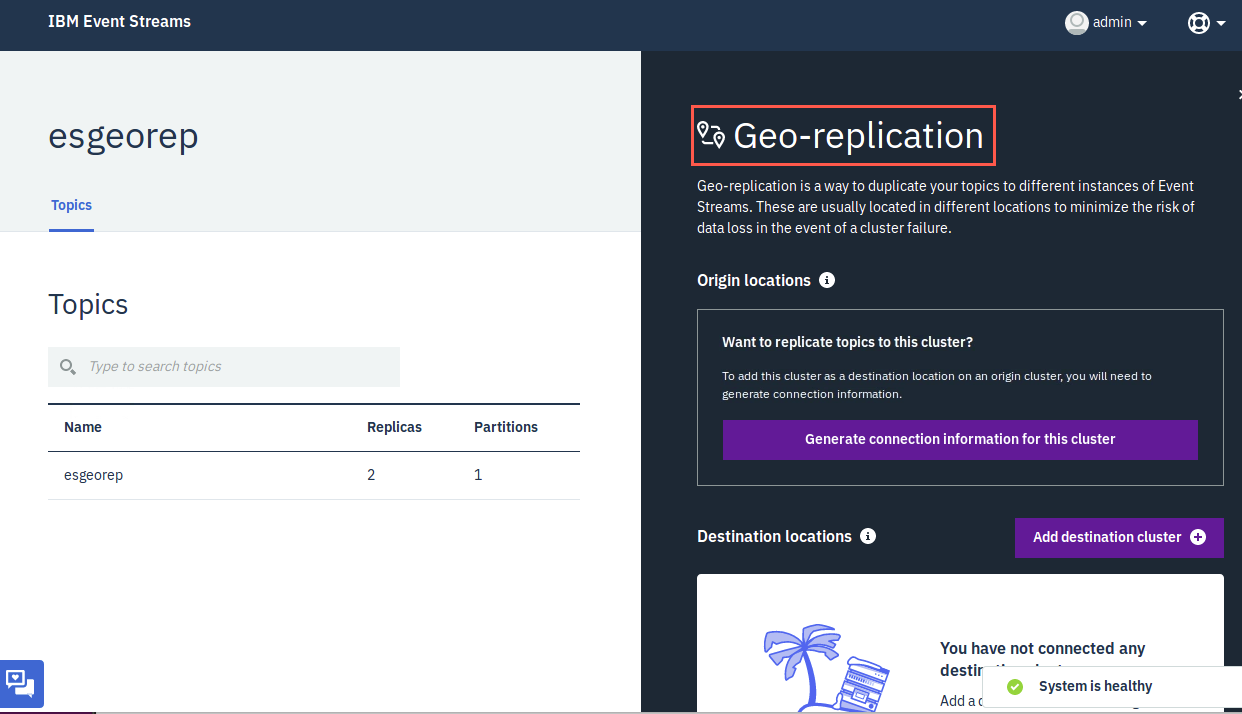Click replicas value 2 for esgeorep
This screenshot has width=1242, height=714.
click(x=371, y=475)
